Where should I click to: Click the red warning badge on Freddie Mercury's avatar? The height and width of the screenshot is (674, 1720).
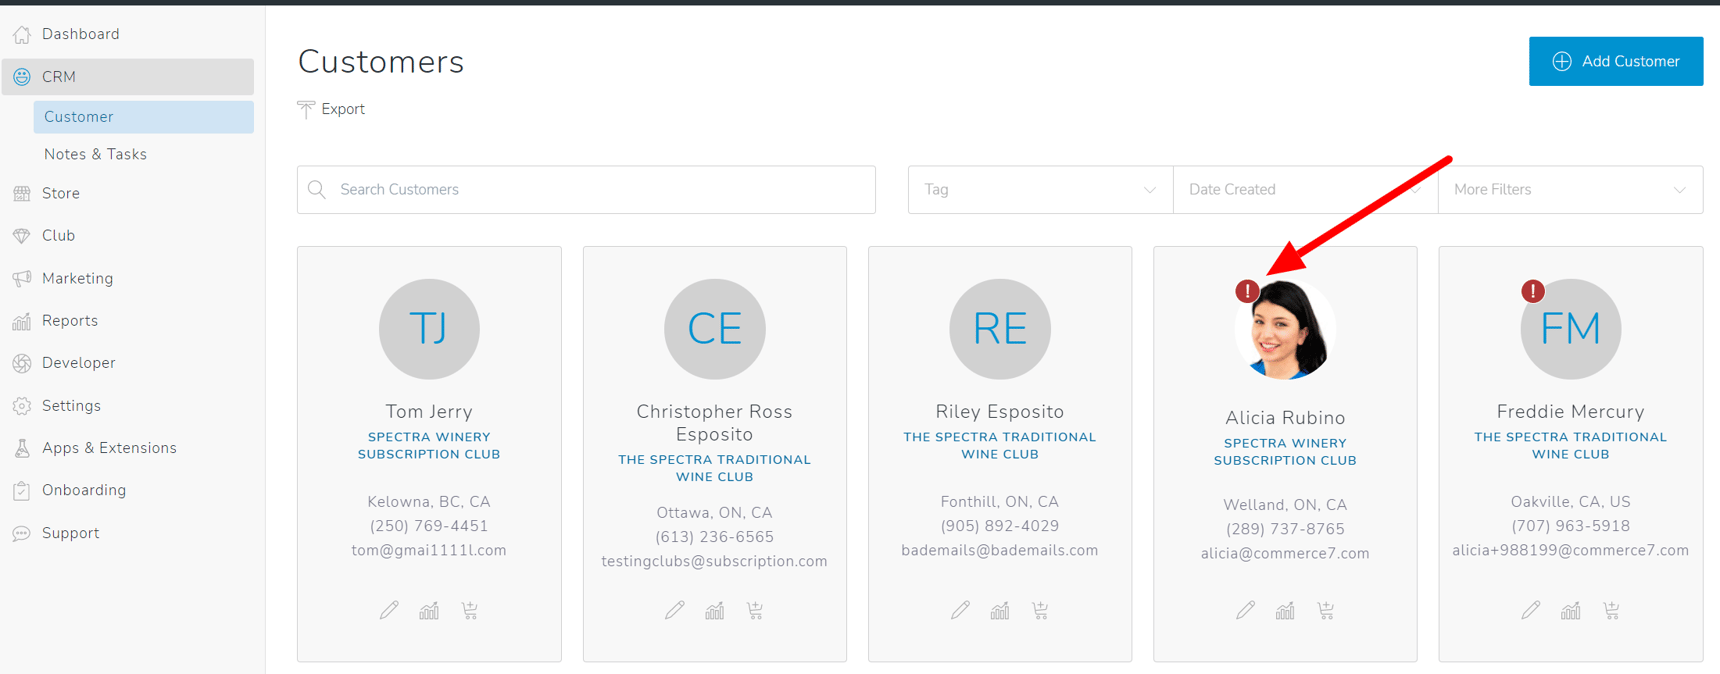(x=1532, y=291)
